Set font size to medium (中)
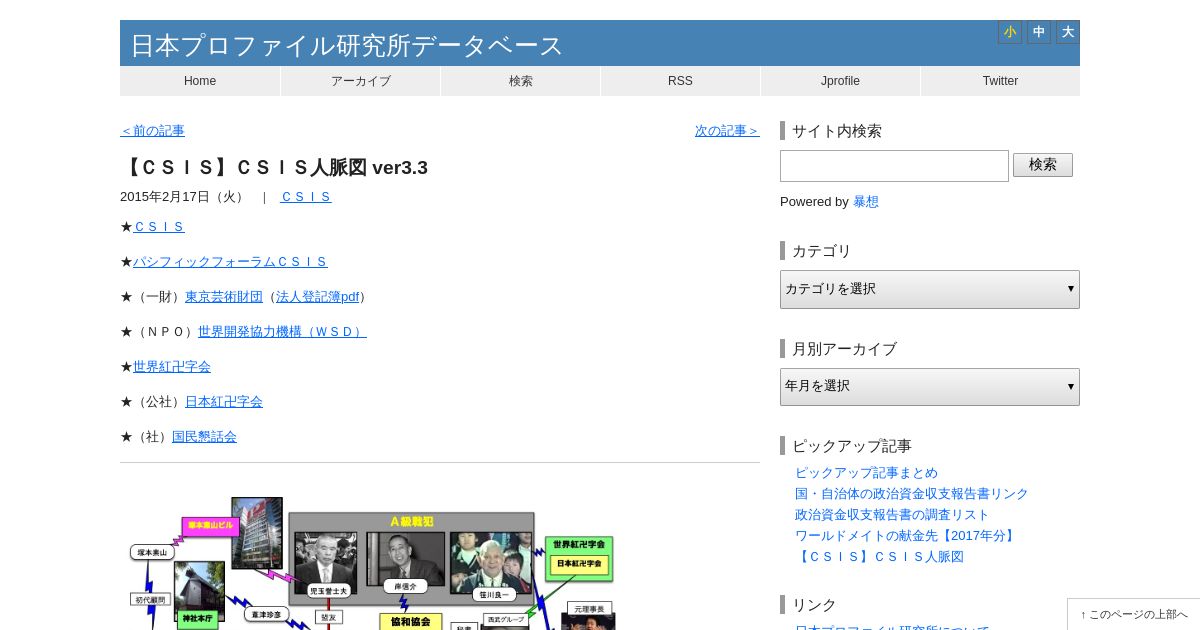Image resolution: width=1200 pixels, height=630 pixels. point(1039,32)
